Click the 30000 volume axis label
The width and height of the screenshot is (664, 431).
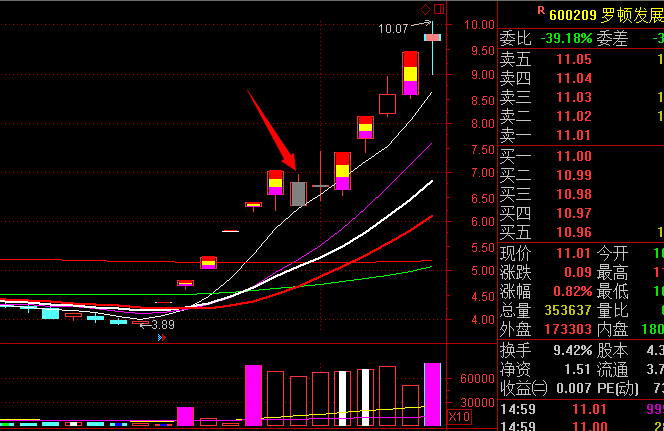(477, 402)
